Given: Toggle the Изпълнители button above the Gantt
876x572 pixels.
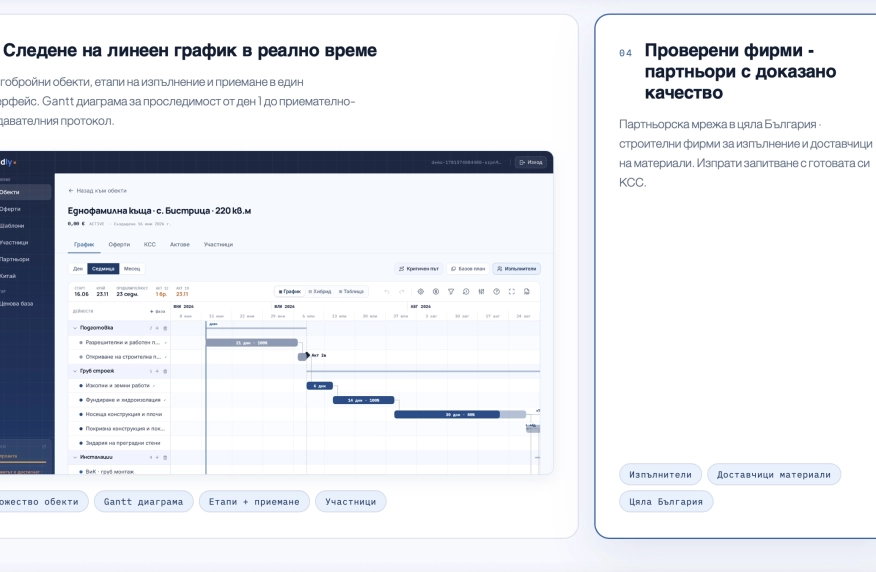Looking at the screenshot, I should pyautogui.click(x=516, y=269).
